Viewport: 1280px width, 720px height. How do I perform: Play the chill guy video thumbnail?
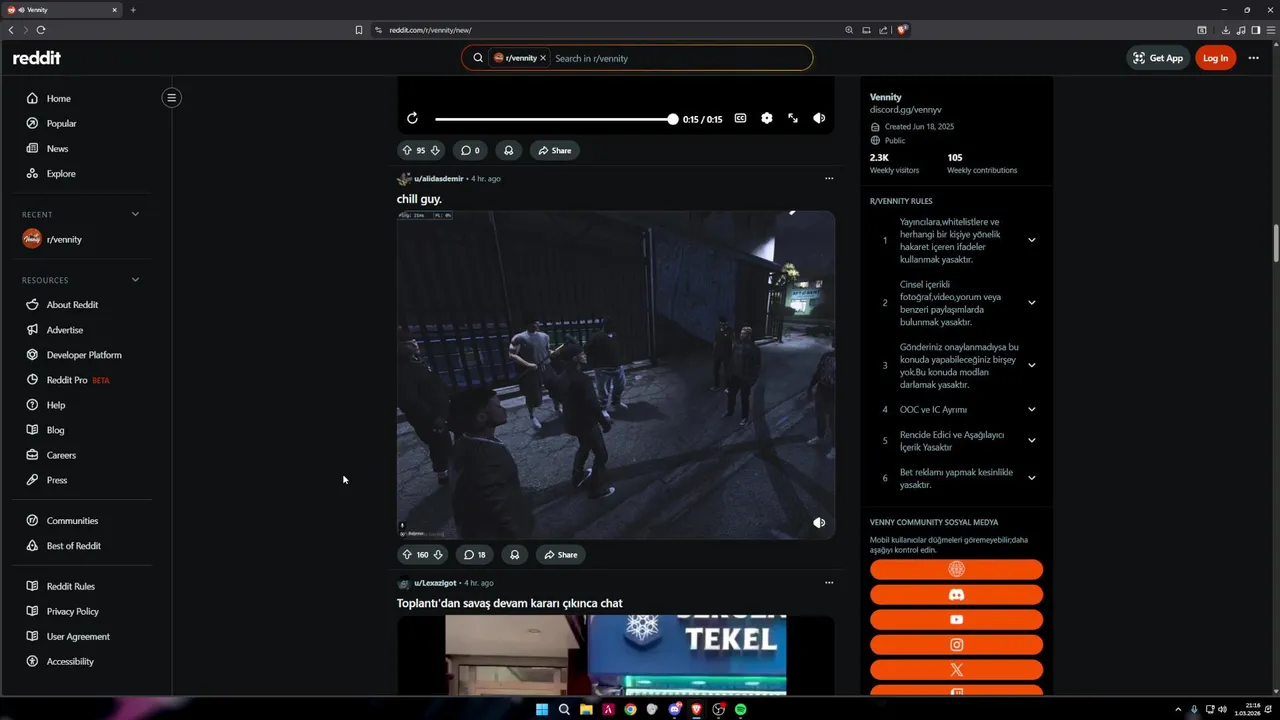tap(616, 375)
